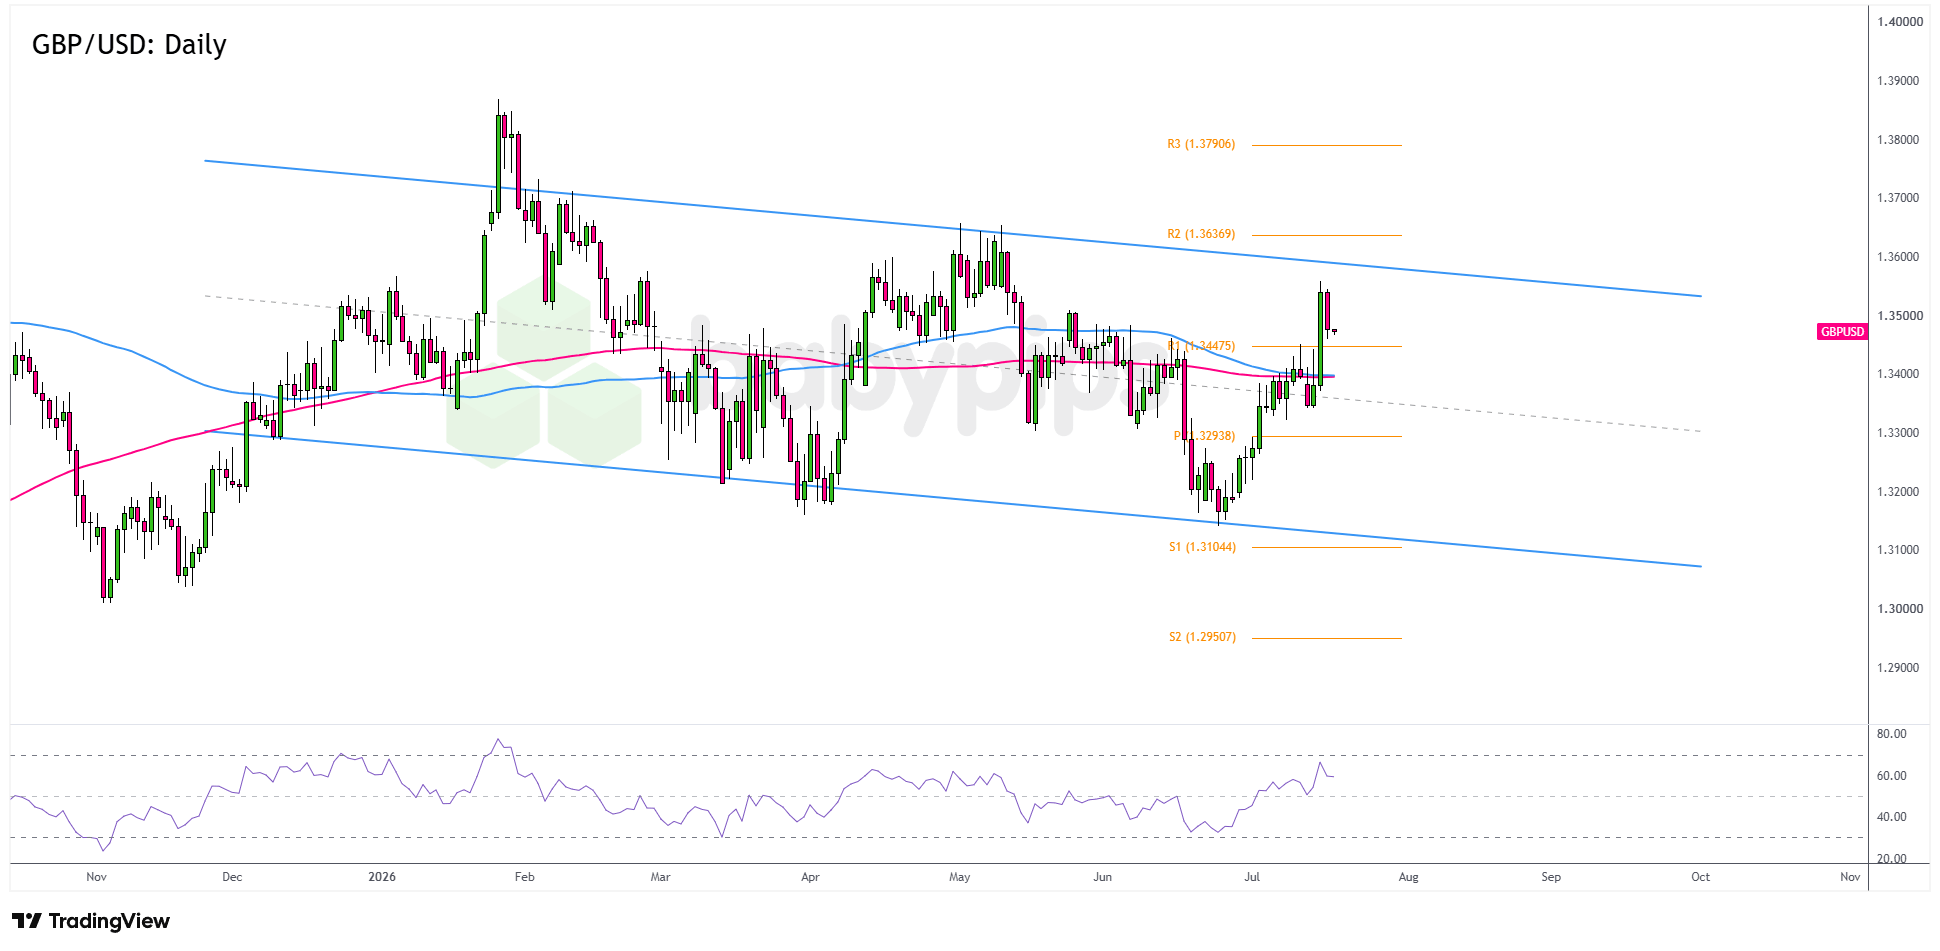Click the 1.29000 price axis value
This screenshot has height=951, width=1940.
1898,668
